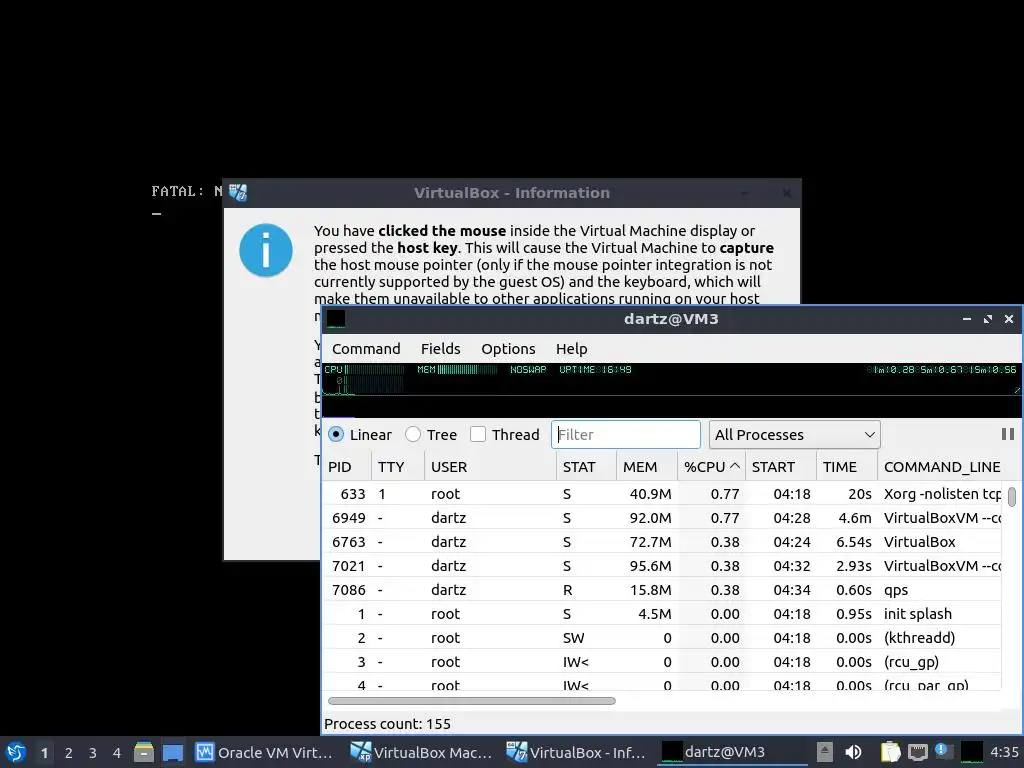
Task: Click the blue info icon in dialog
Action: tap(266, 250)
